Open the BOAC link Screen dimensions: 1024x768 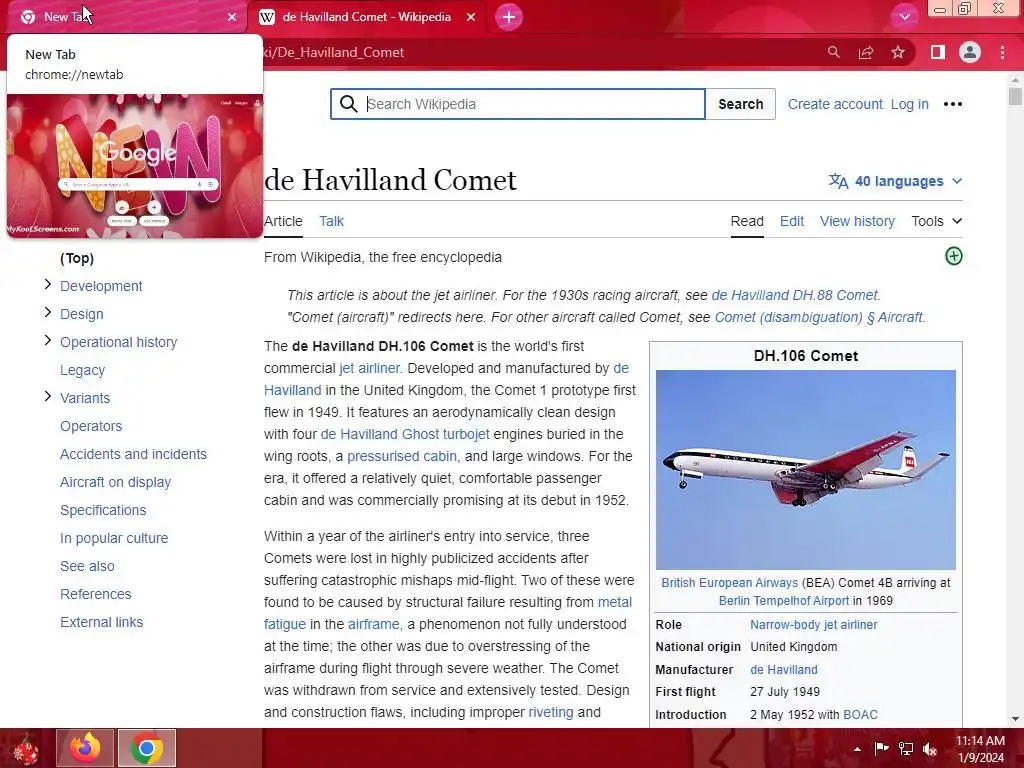tap(860, 715)
